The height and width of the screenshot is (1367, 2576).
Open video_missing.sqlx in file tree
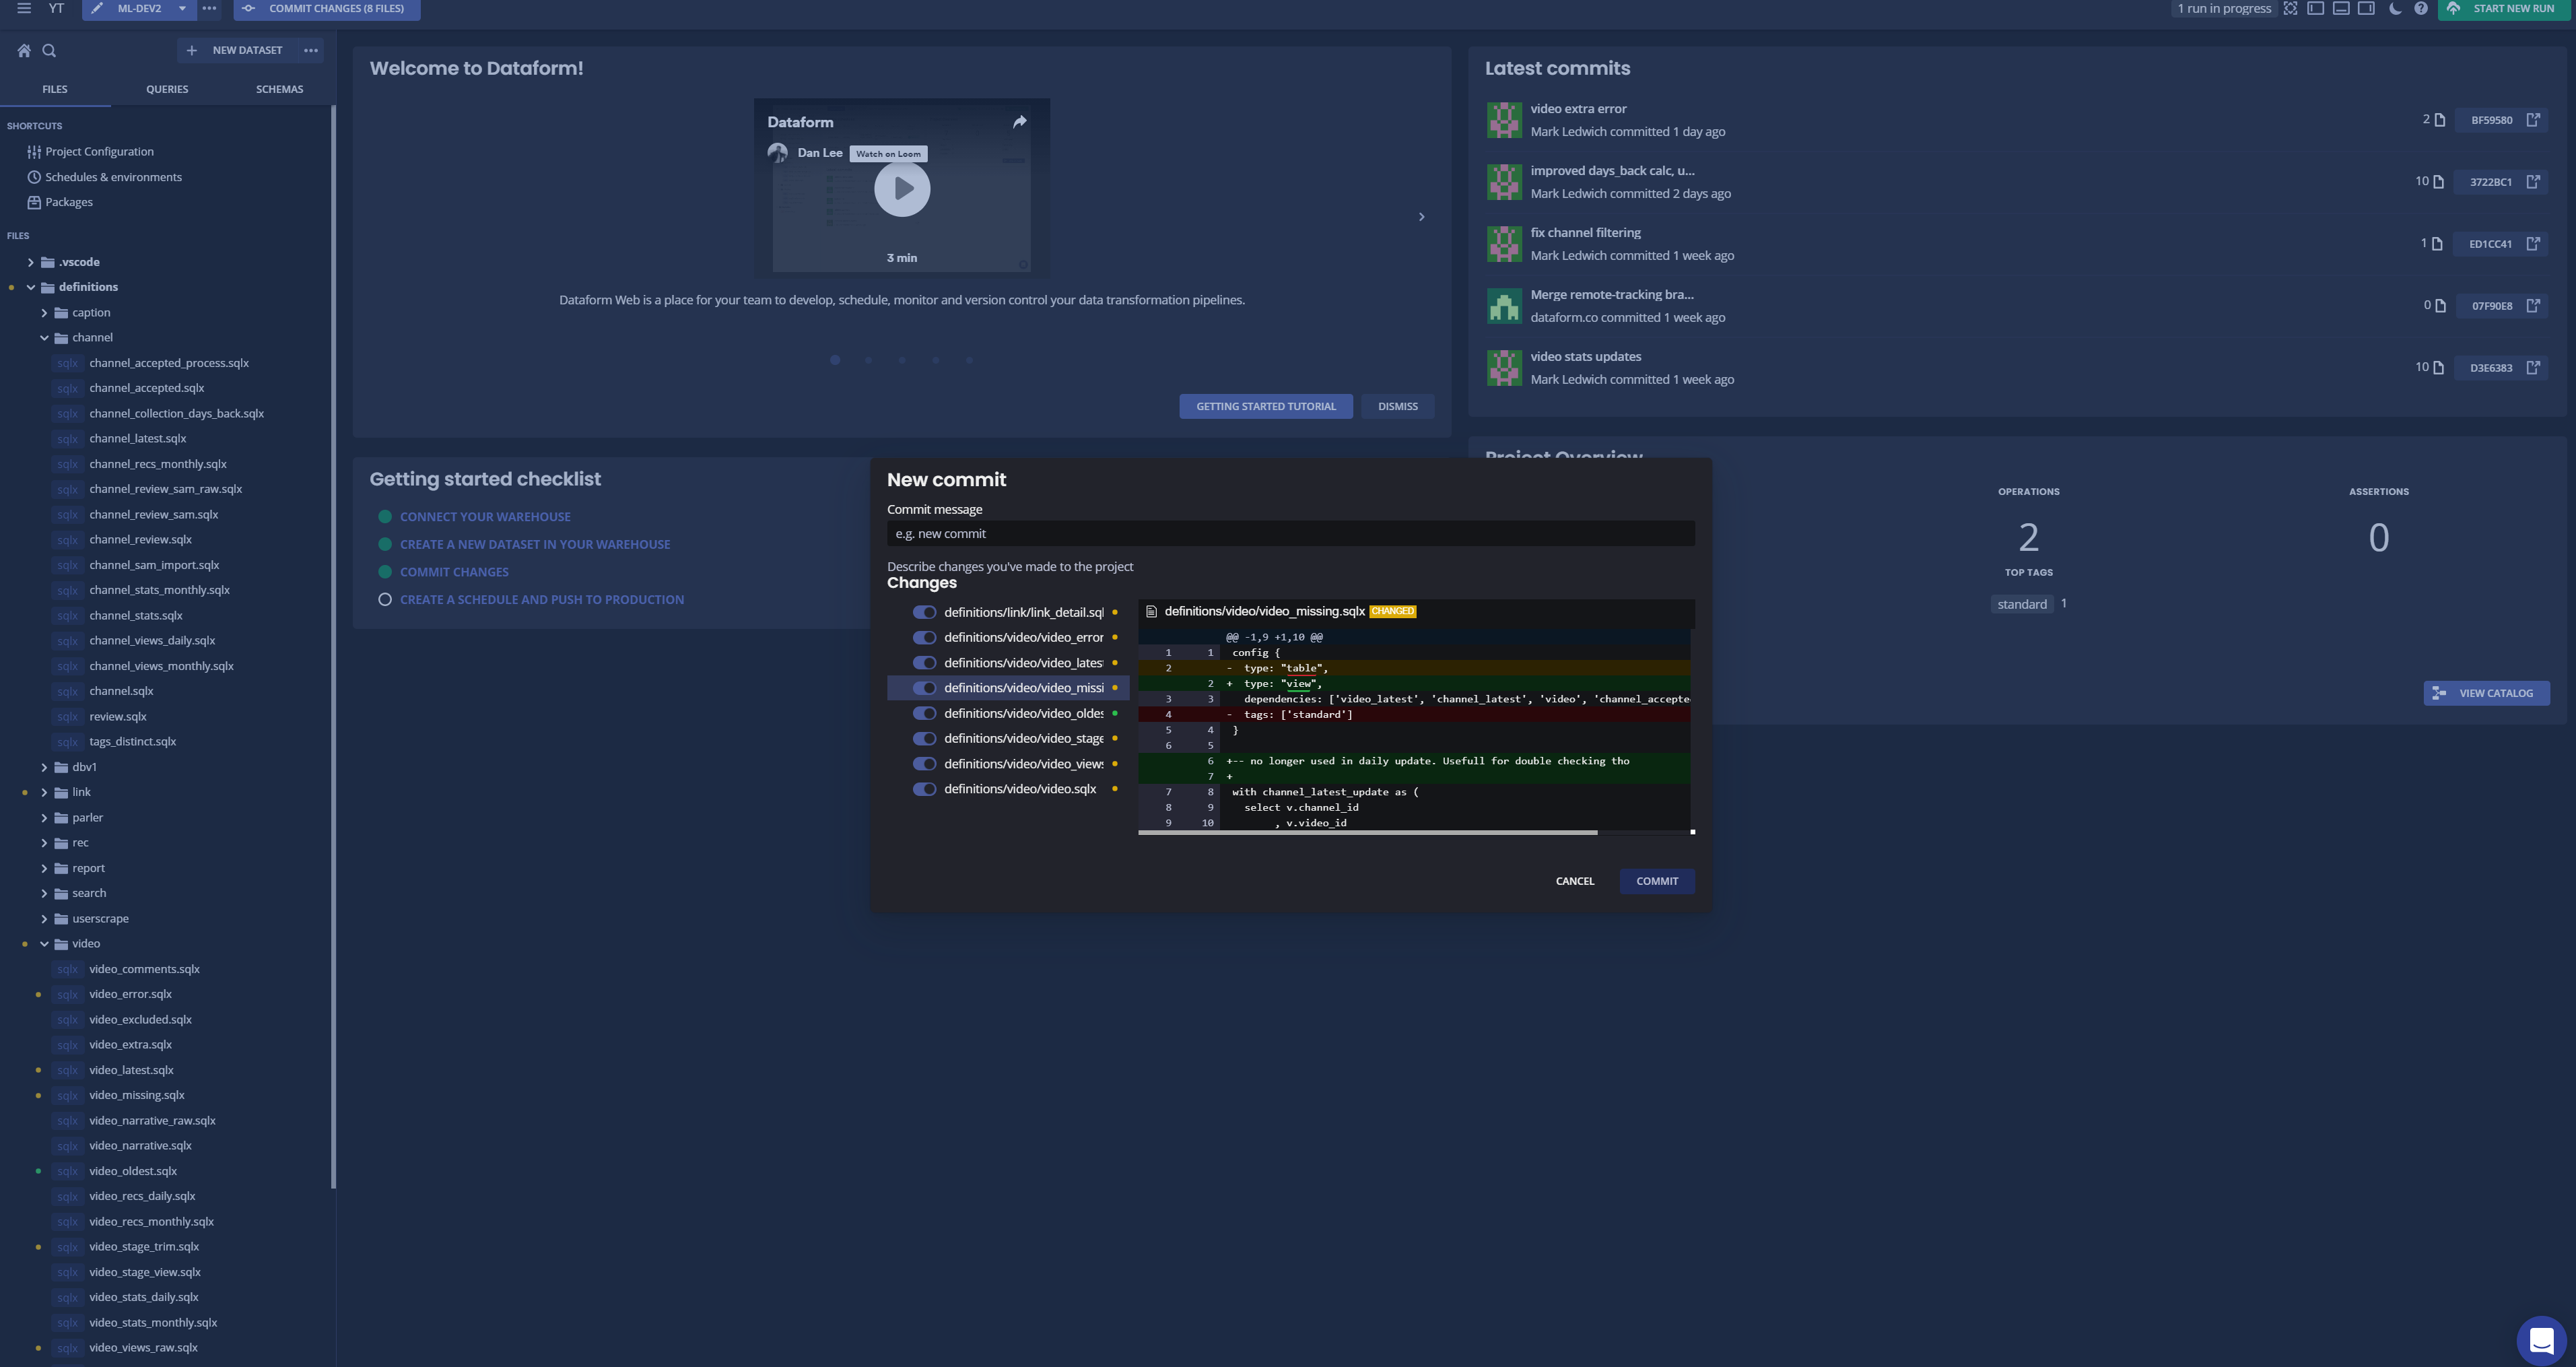point(137,1095)
